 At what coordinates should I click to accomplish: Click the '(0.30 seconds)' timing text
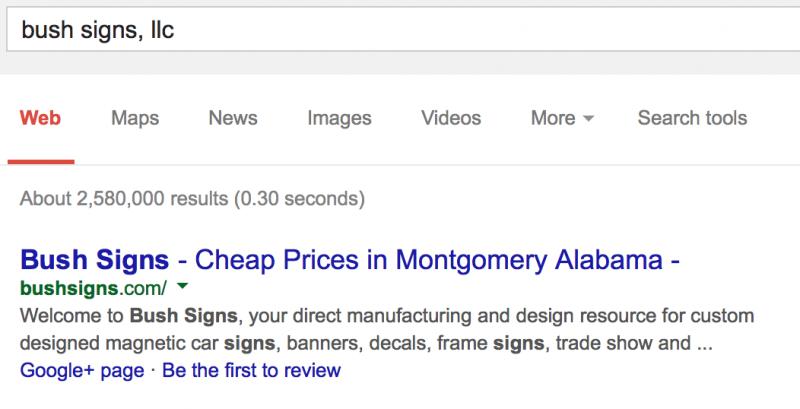point(299,198)
